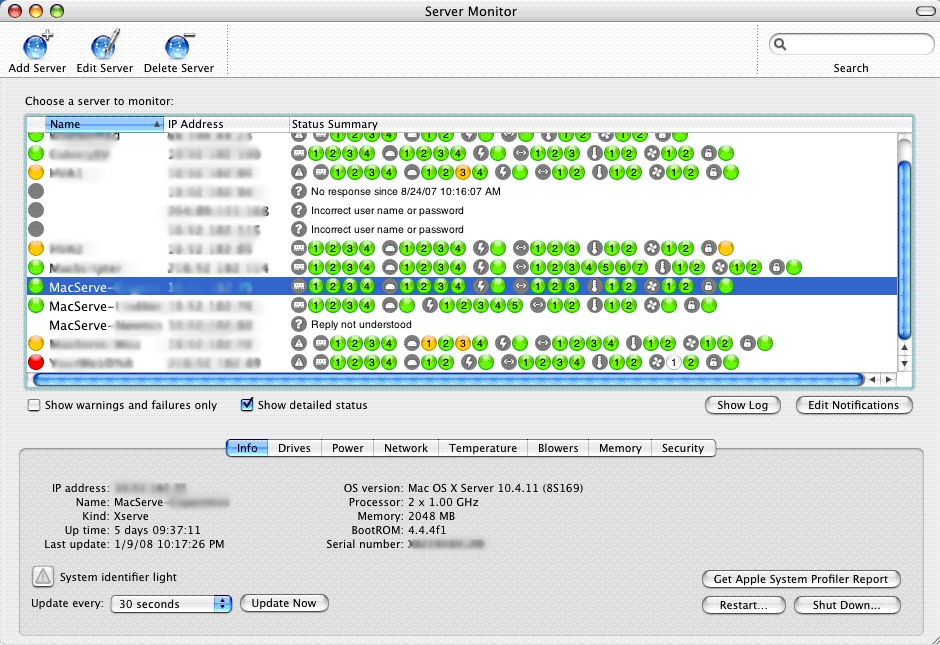Open the Update every interval dropdown

[x=171, y=604]
